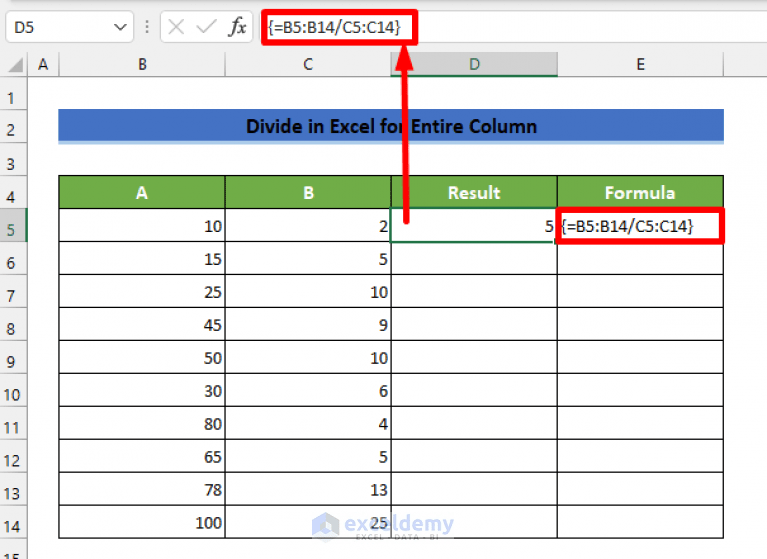Screen dimensions: 767x559
Task: Select the cell containing 13
Action: [x=308, y=489]
